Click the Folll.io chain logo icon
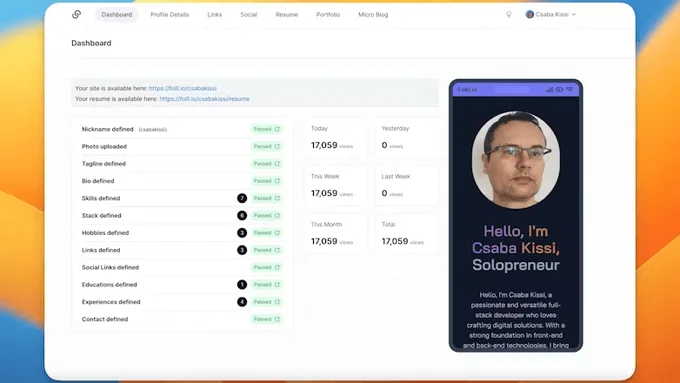680x383 pixels. click(x=76, y=14)
